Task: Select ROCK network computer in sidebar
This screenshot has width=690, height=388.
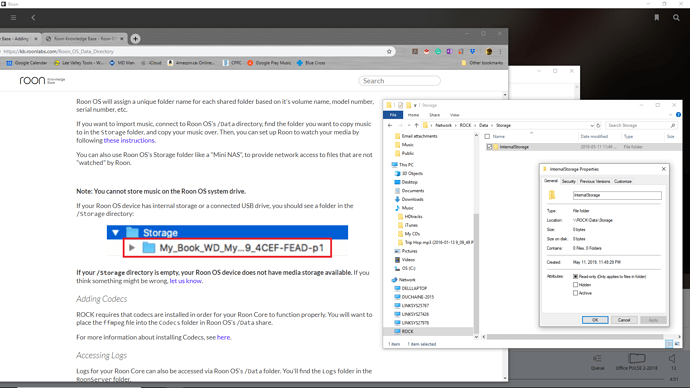Action: coord(404,331)
